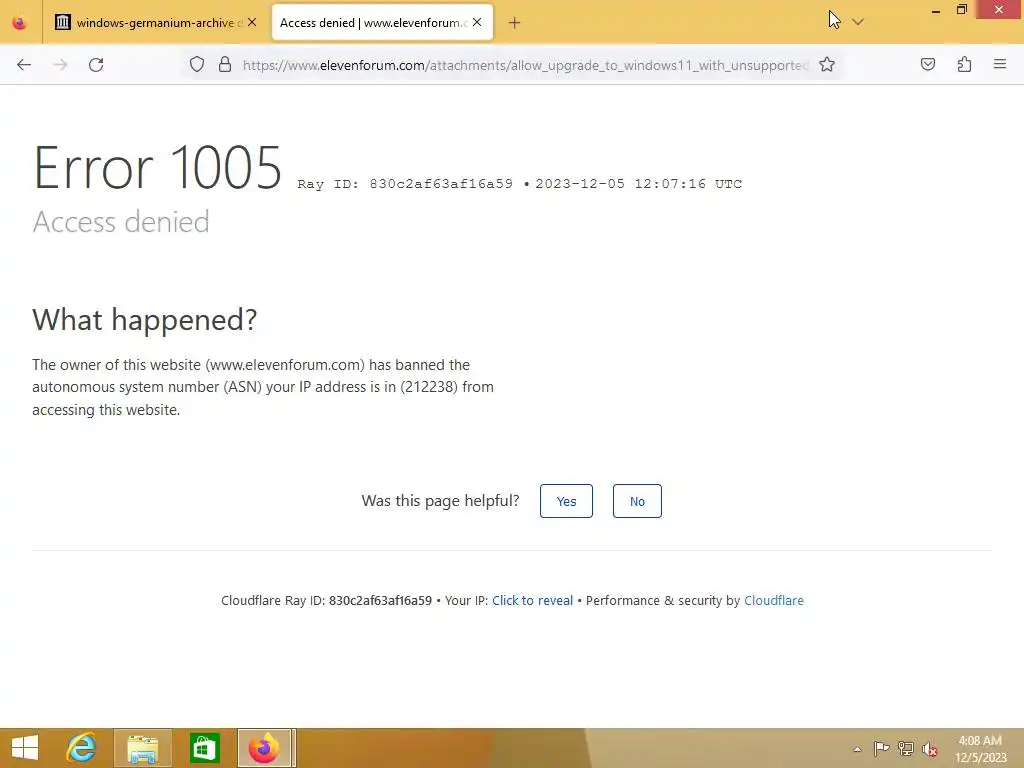Click the muted volume tray icon

930,749
